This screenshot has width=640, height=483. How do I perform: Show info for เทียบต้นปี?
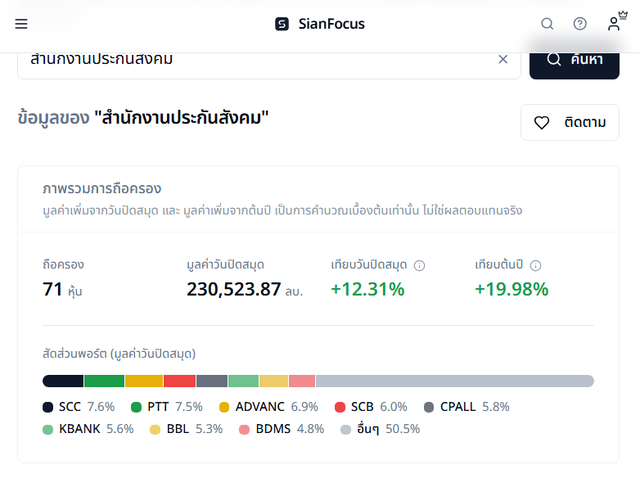coord(536,266)
